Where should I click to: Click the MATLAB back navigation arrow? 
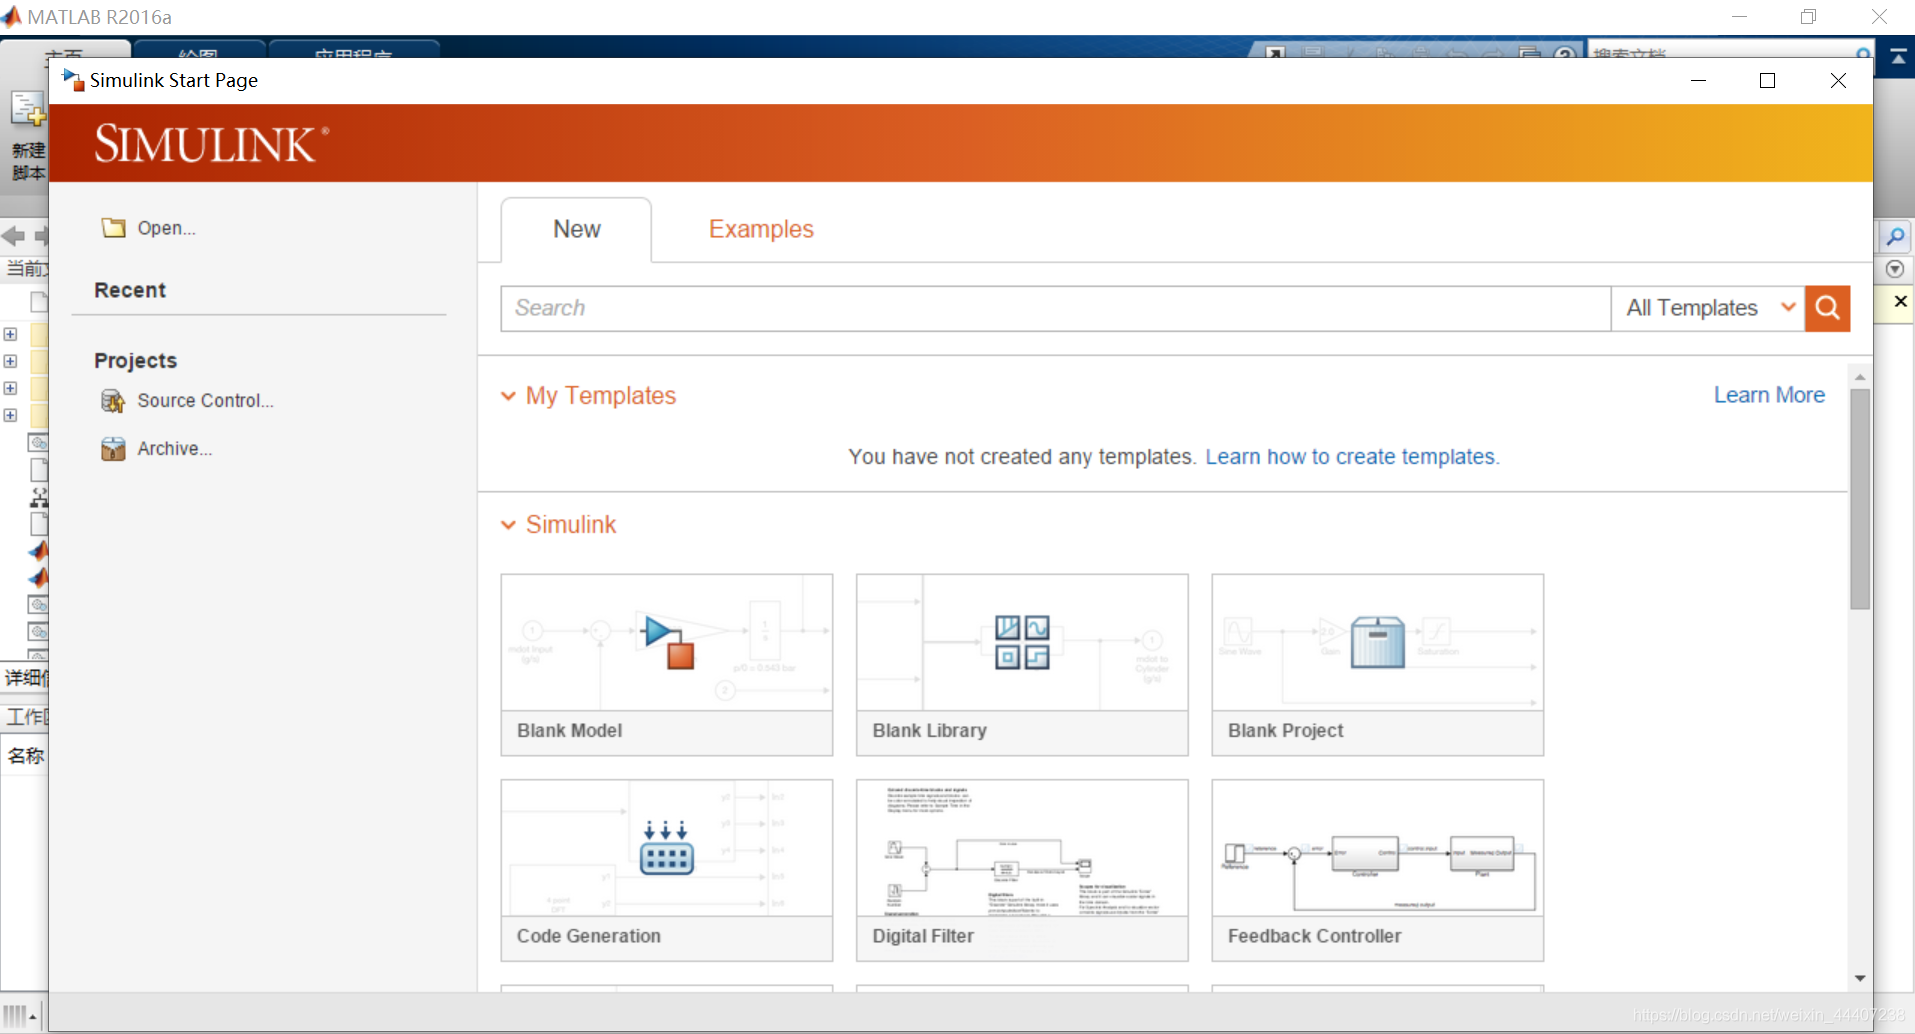tap(13, 236)
